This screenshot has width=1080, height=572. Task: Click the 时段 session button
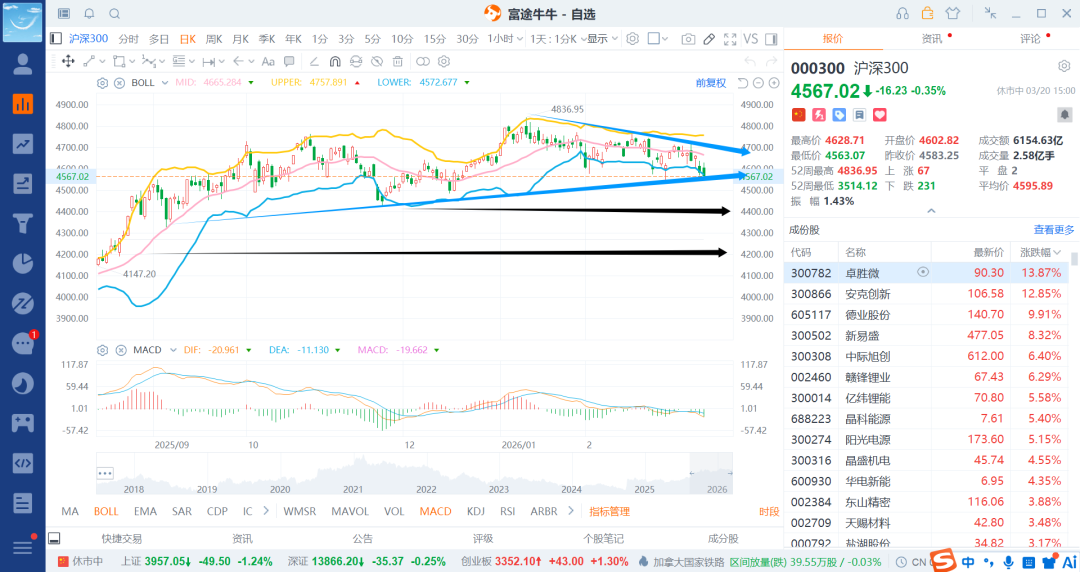pos(769,511)
